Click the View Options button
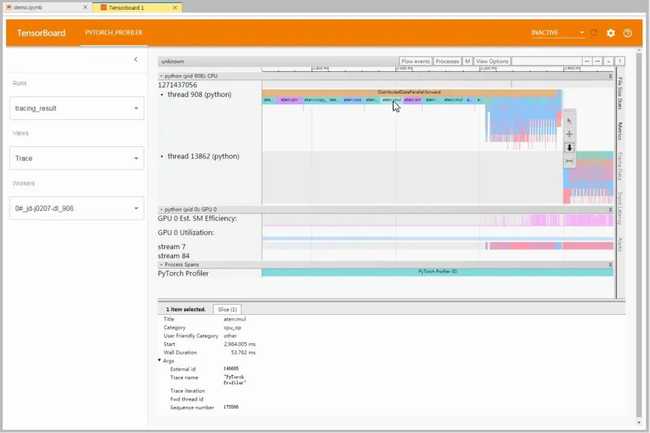The height and width of the screenshot is (433, 650). (x=492, y=61)
